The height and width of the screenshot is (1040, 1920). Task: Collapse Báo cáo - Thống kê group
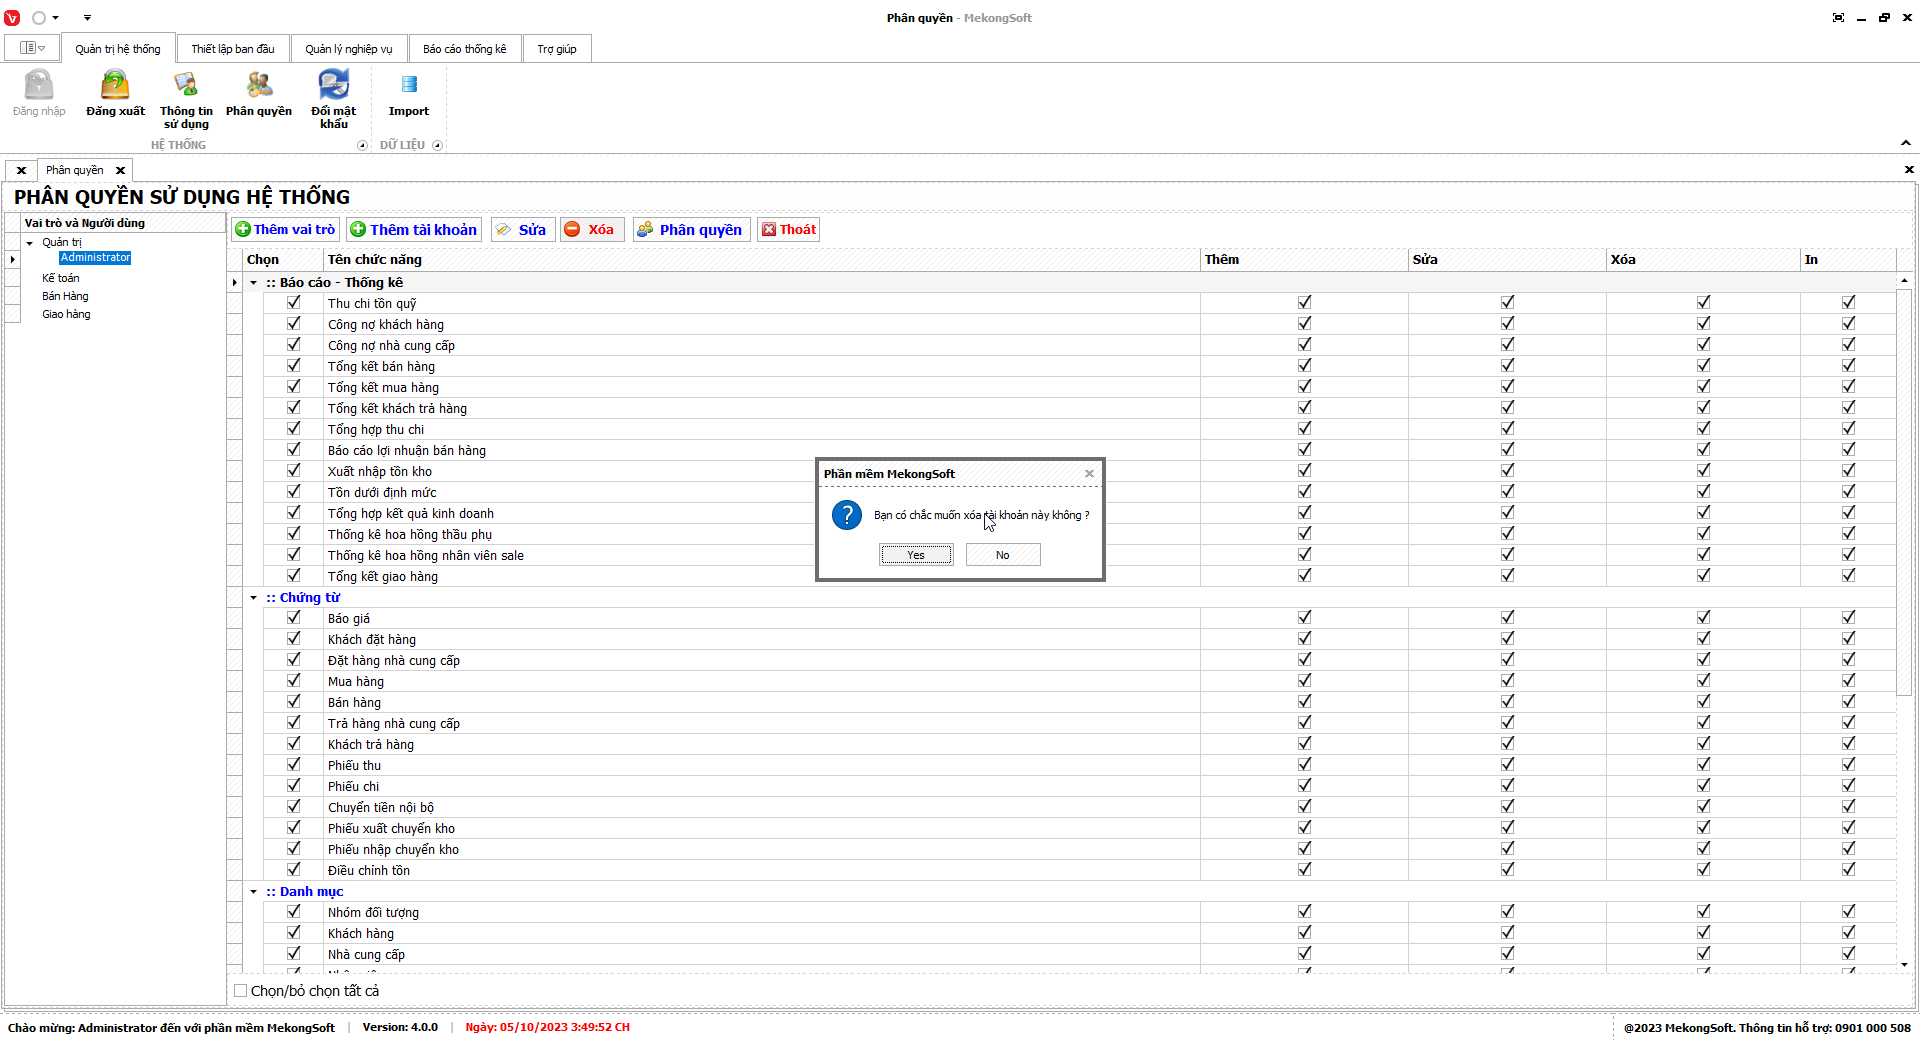click(x=254, y=283)
